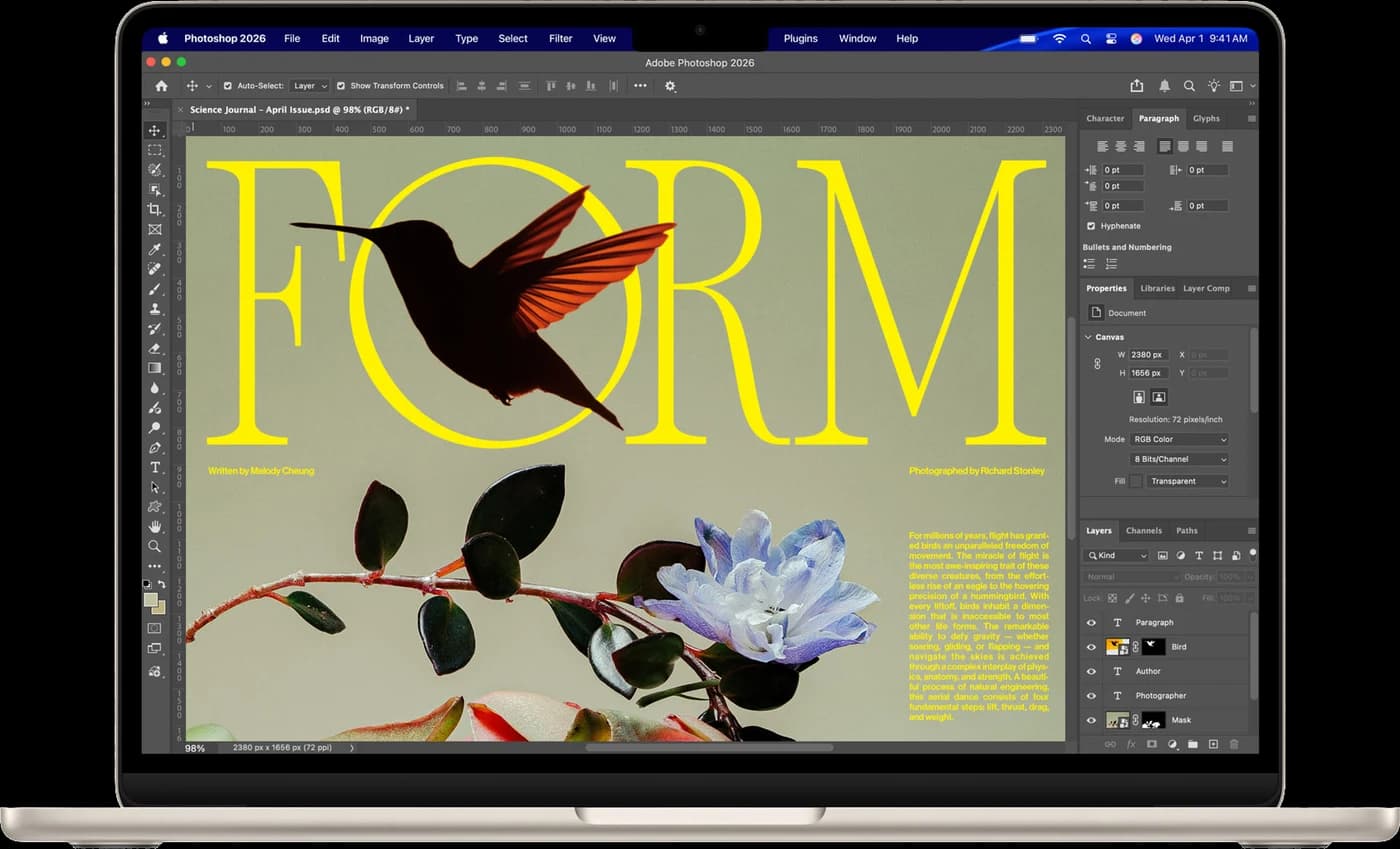Select the Frame tool
Screen dimensions: 1400x849
(x=154, y=229)
